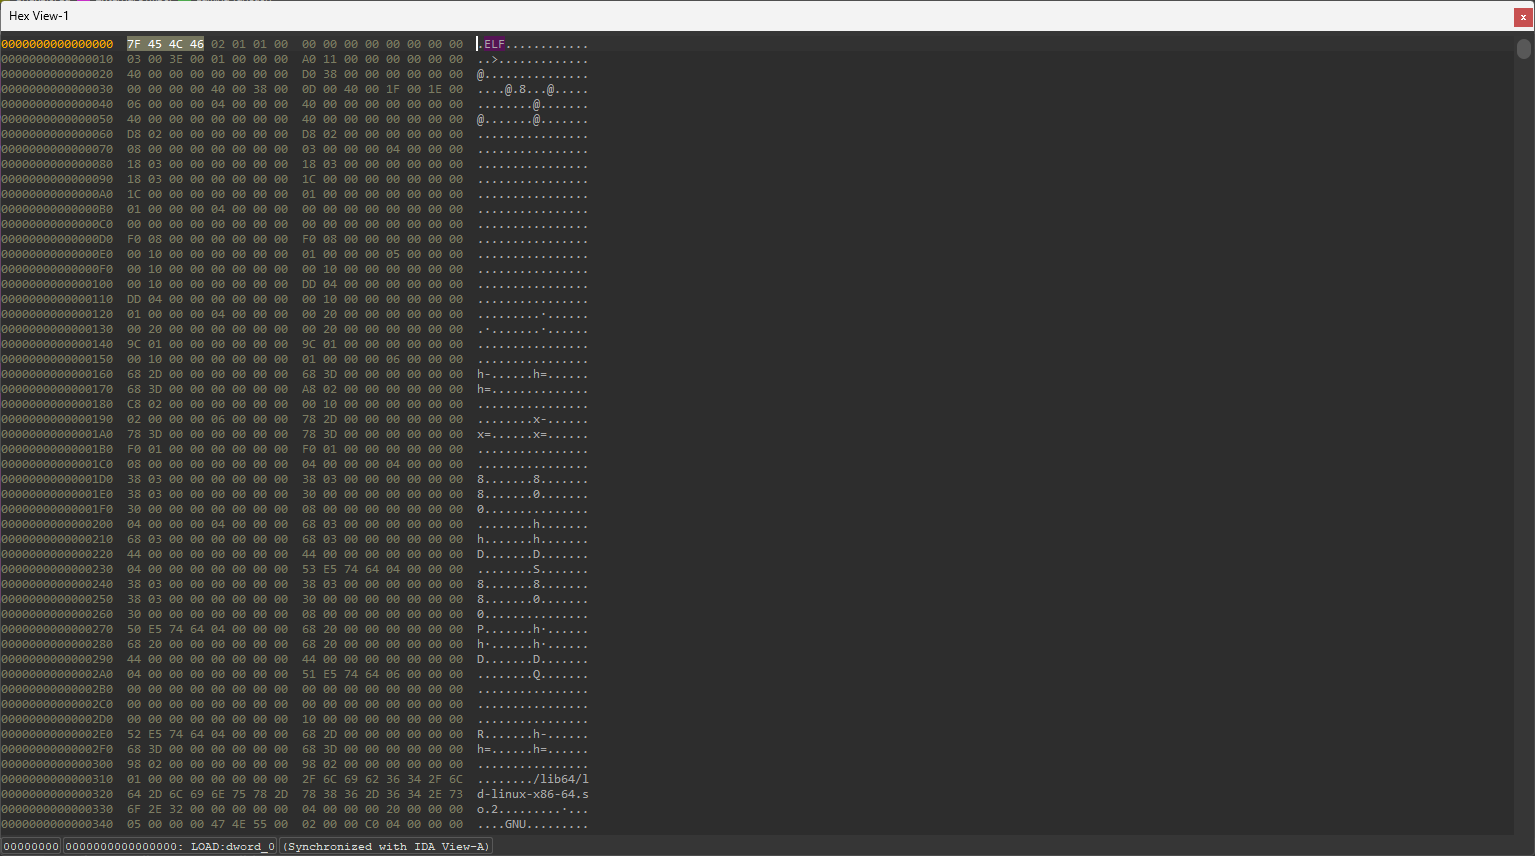Image resolution: width=1535 pixels, height=856 pixels.
Task: Select ASCII text ending in /lib64/l
Action: coord(533,779)
